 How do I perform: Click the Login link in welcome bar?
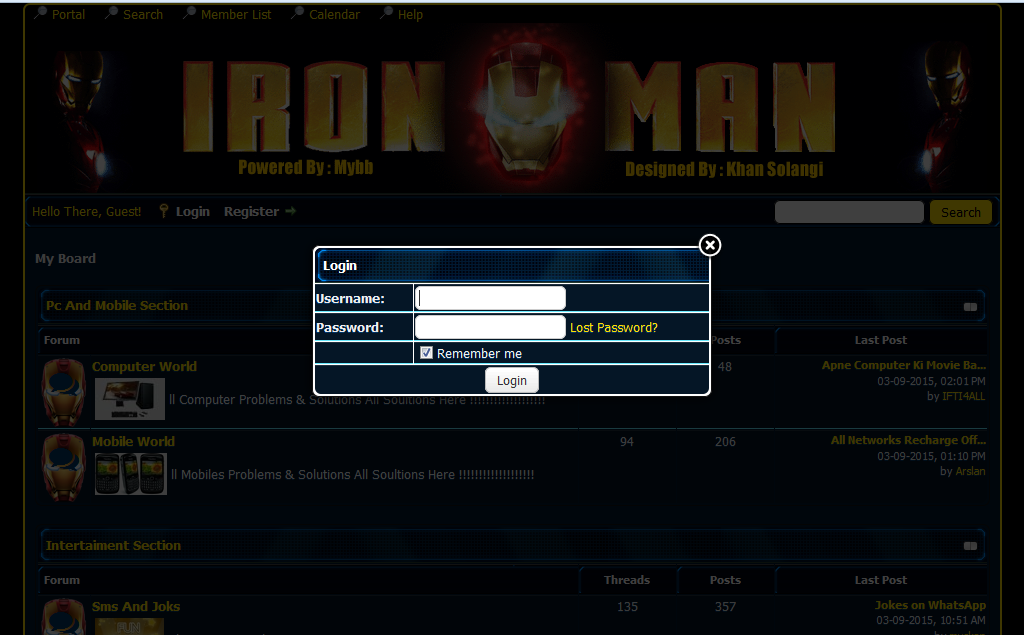(193, 211)
